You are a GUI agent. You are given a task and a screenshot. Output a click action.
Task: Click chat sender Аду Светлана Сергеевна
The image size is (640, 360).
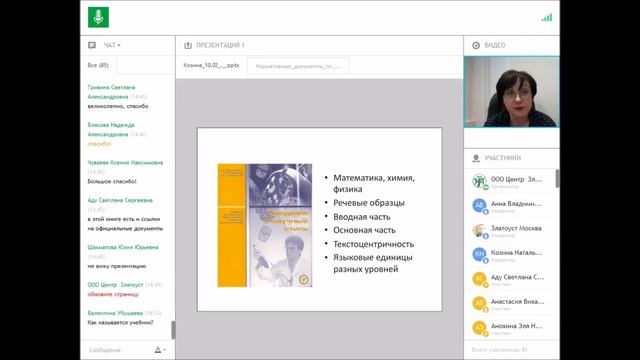[120, 200]
